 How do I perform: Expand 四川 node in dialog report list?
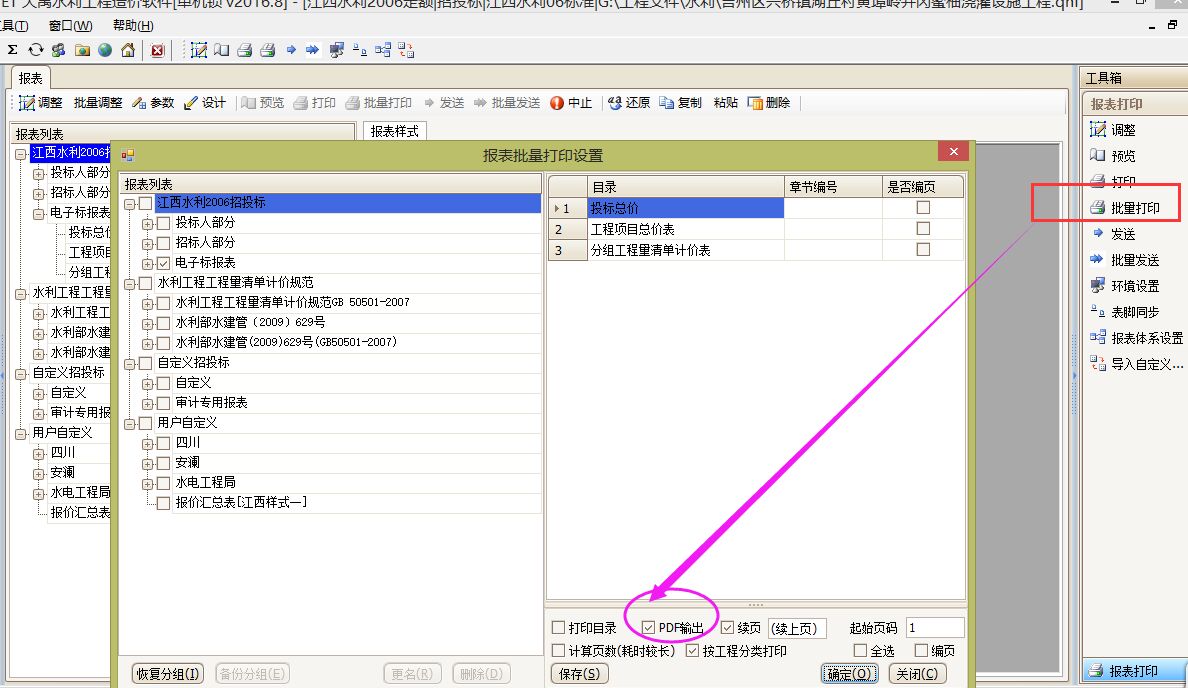(x=148, y=443)
